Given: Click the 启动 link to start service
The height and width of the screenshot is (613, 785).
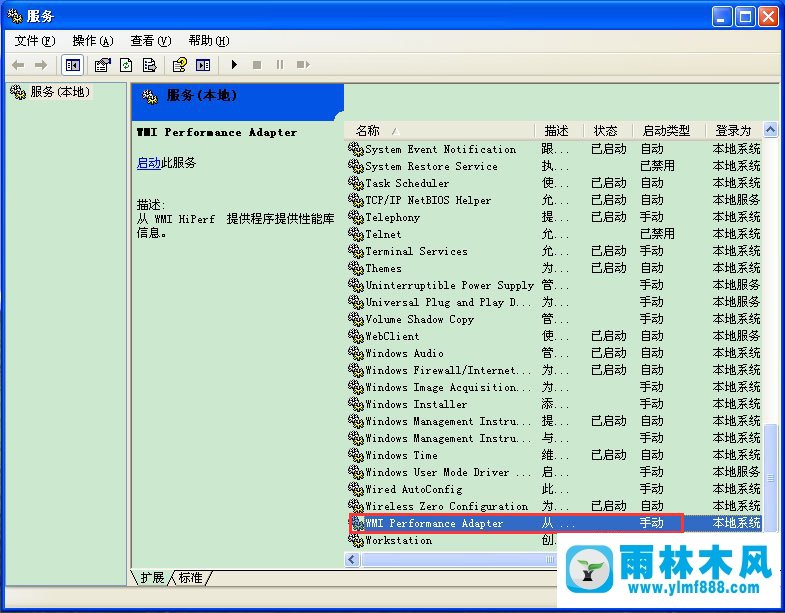Looking at the screenshot, I should tap(149, 163).
